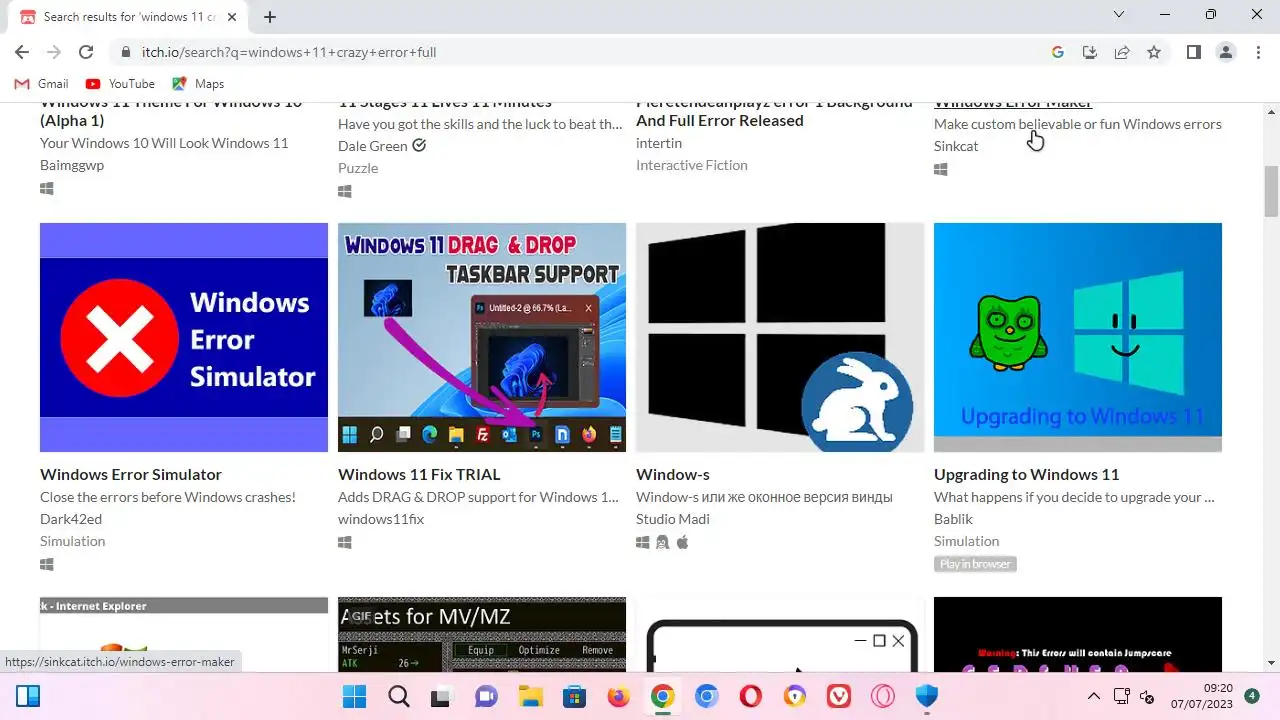Go back to the previous page
The height and width of the screenshot is (720, 1280).
coord(22,52)
